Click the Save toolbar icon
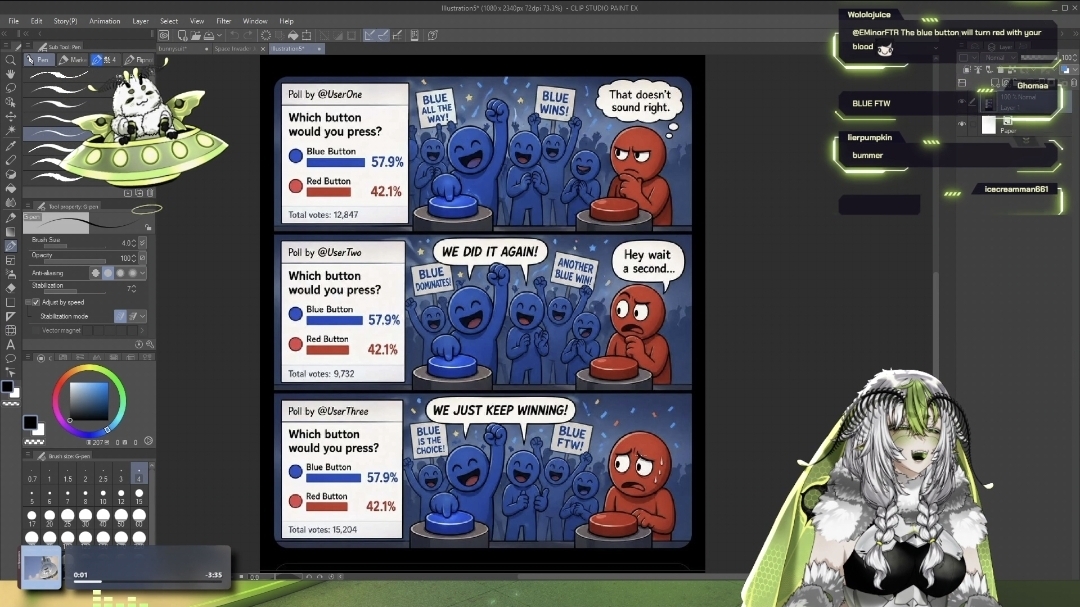 point(208,35)
